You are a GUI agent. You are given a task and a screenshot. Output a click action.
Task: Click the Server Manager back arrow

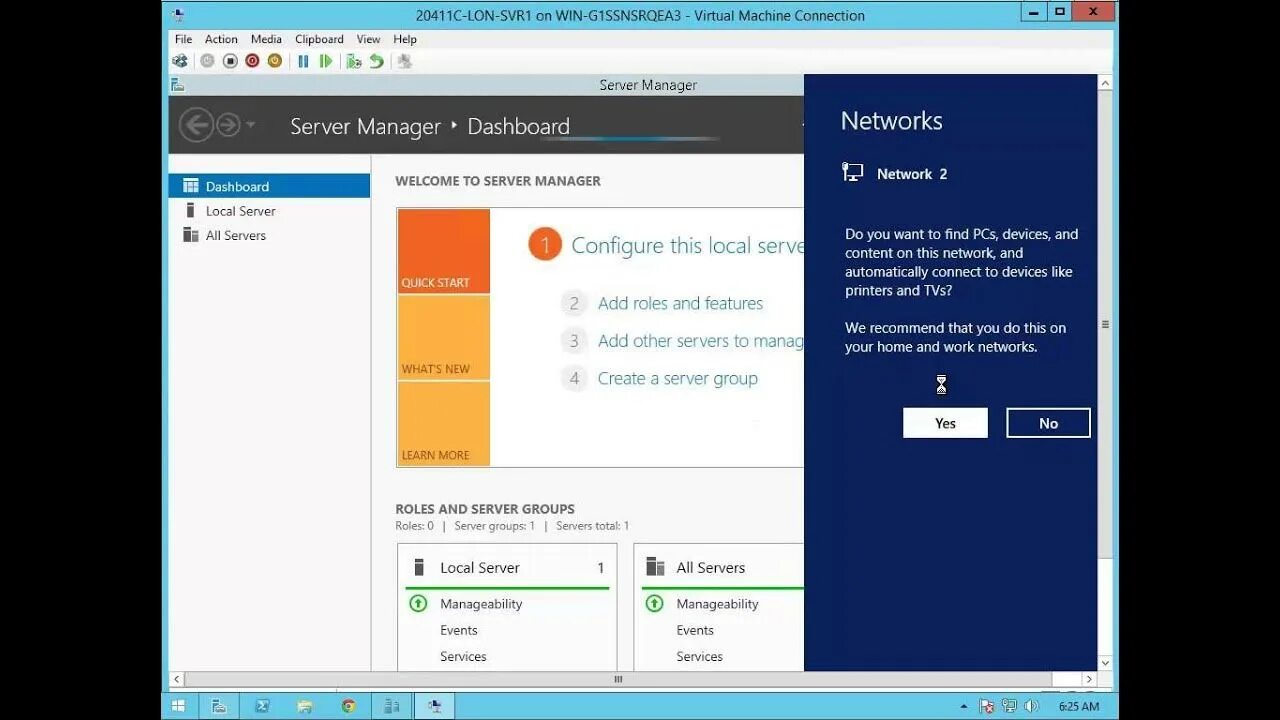click(197, 125)
